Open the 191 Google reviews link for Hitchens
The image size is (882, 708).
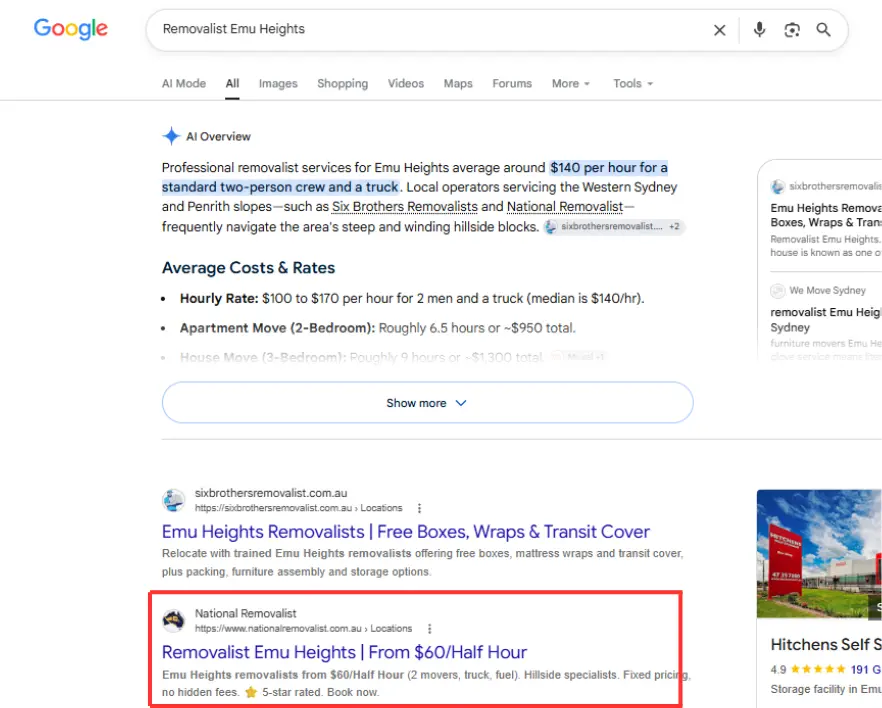point(866,669)
